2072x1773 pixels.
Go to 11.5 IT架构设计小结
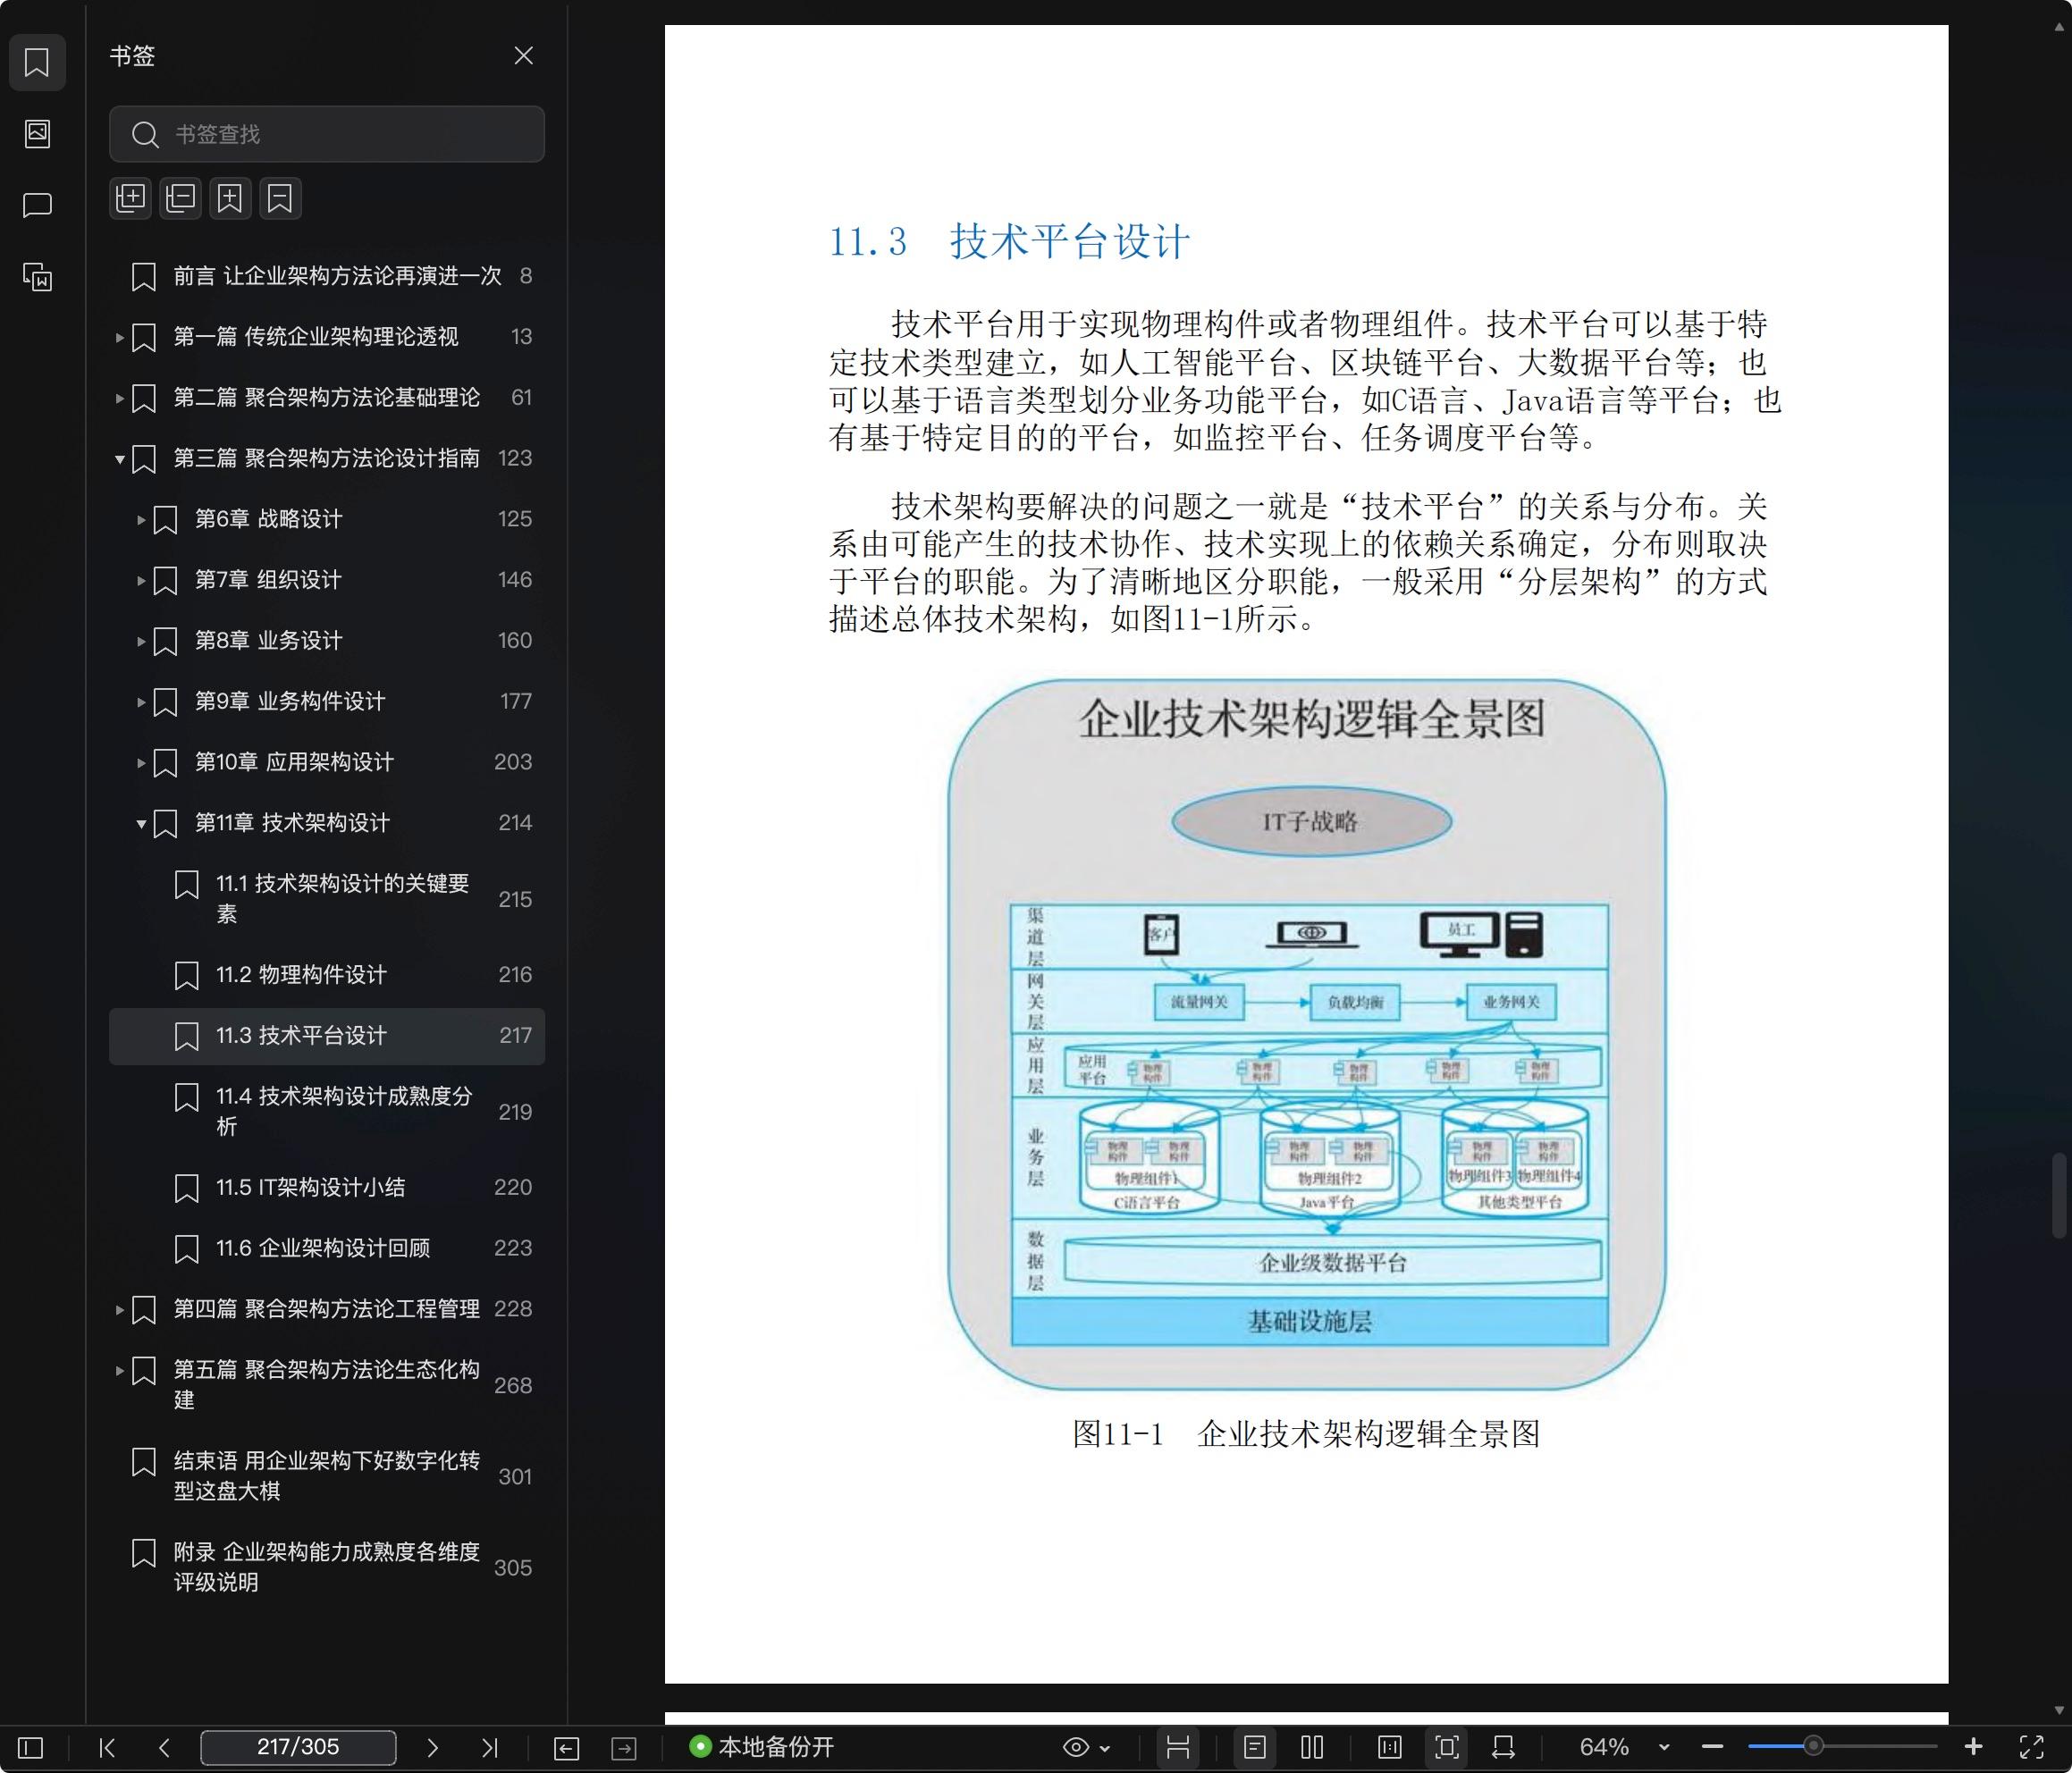pos(327,1188)
